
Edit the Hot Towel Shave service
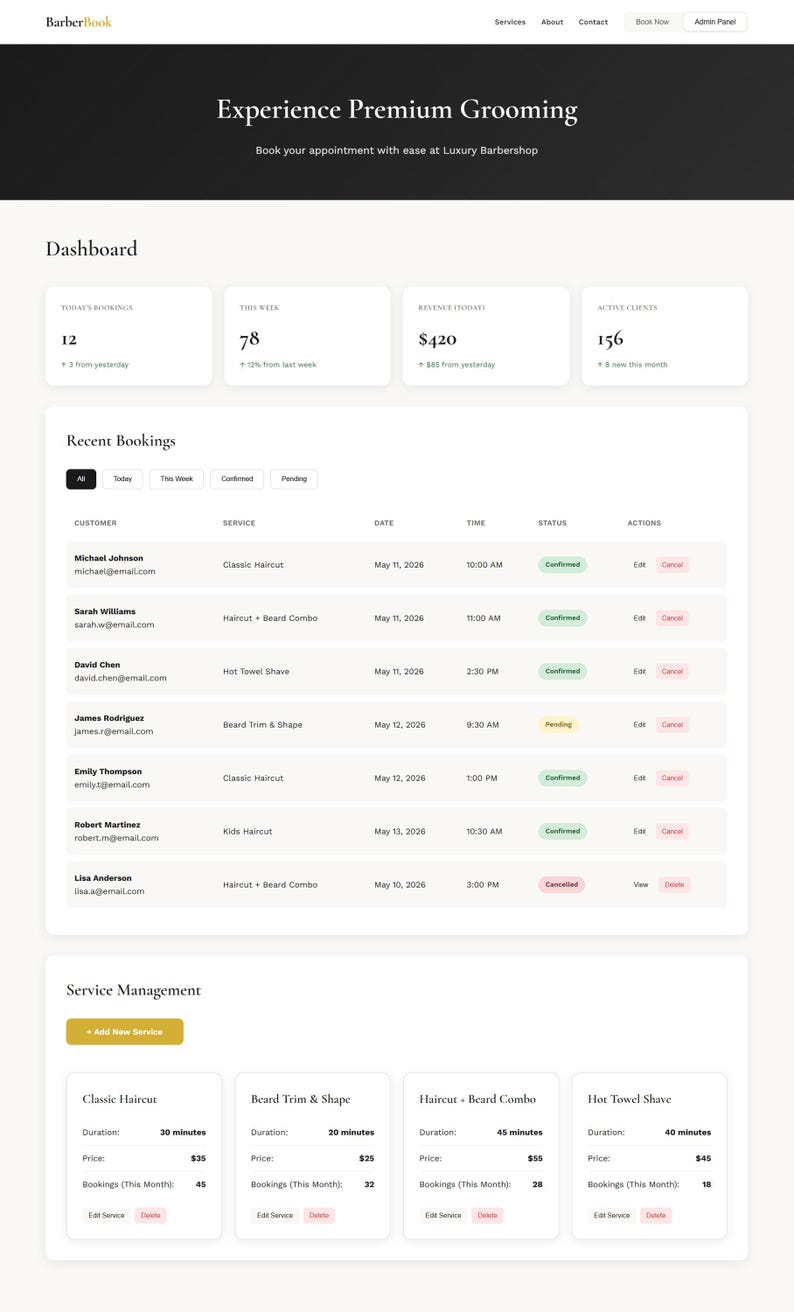tap(612, 1216)
